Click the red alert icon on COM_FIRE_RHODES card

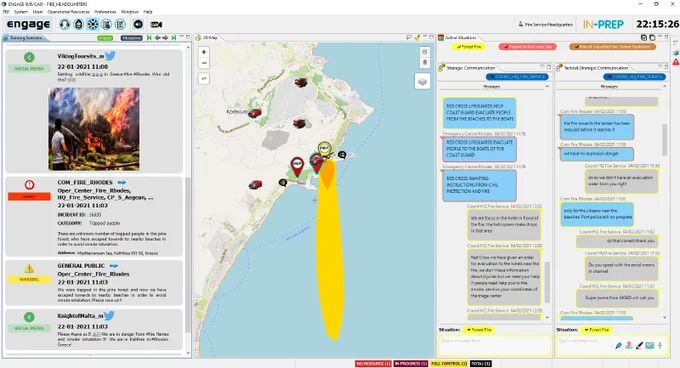[x=29, y=185]
